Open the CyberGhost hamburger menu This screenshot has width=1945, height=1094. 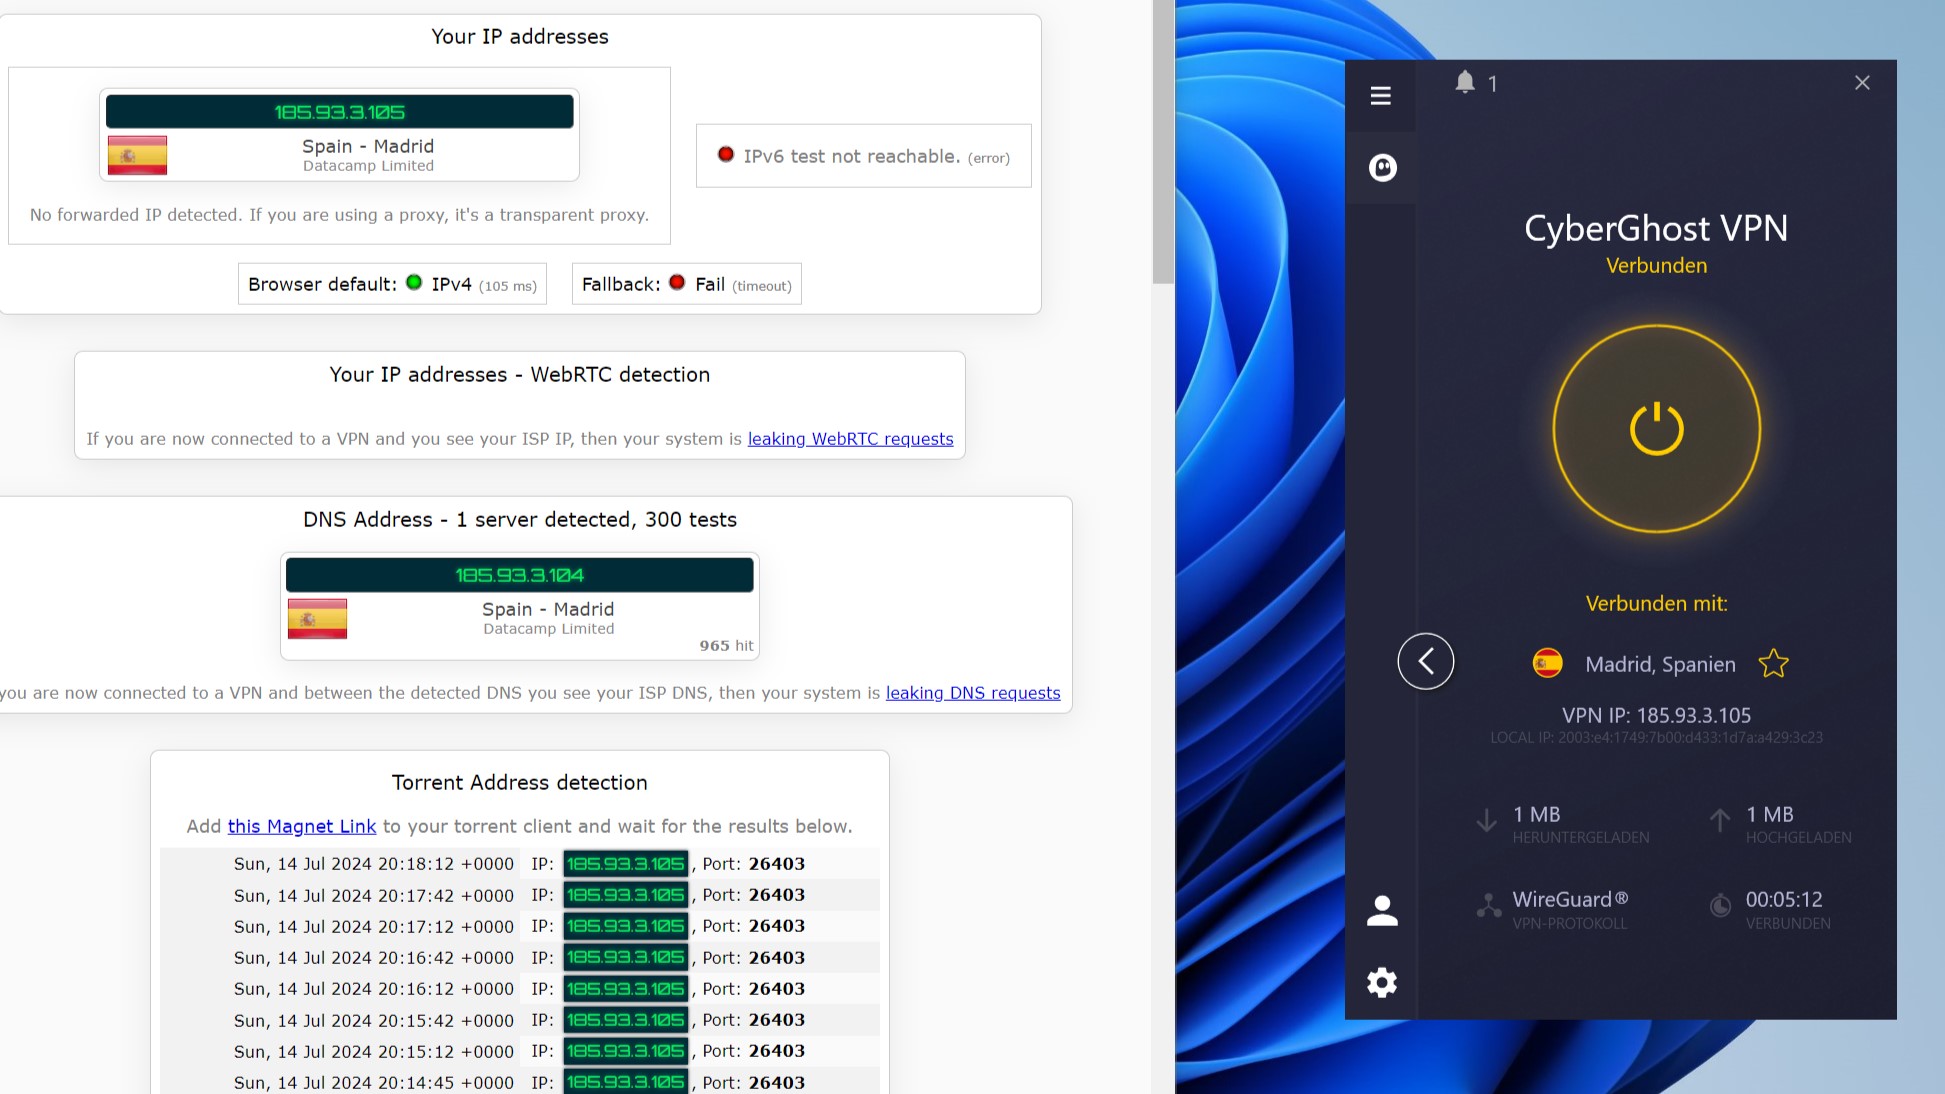click(x=1380, y=96)
